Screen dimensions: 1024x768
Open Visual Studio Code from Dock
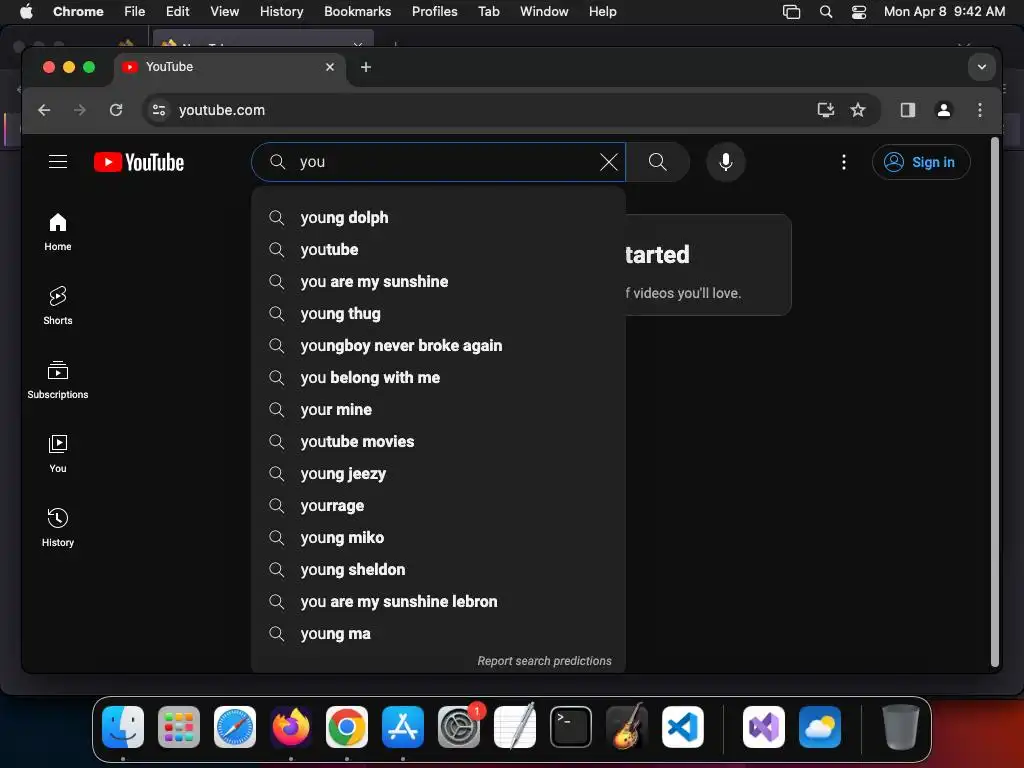682,727
